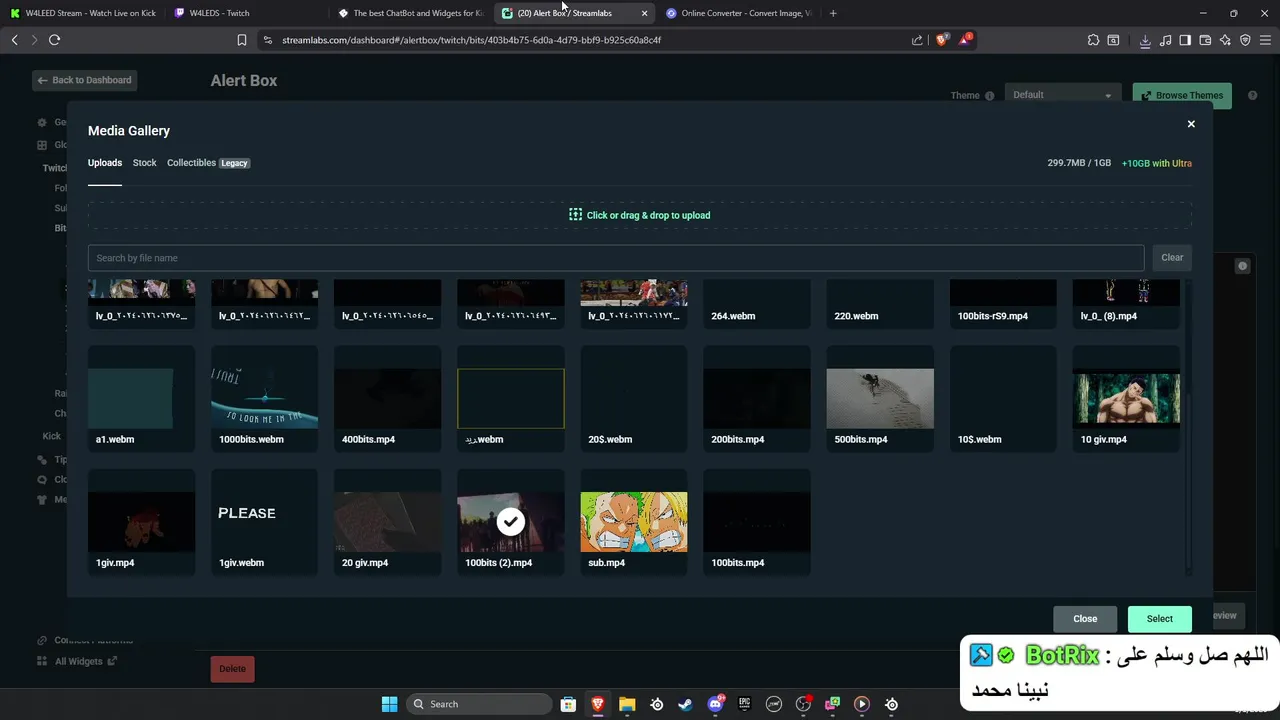Click the lv_0_ (8).mp4 file name
Image resolution: width=1280 pixels, height=720 pixels.
click(x=1109, y=316)
